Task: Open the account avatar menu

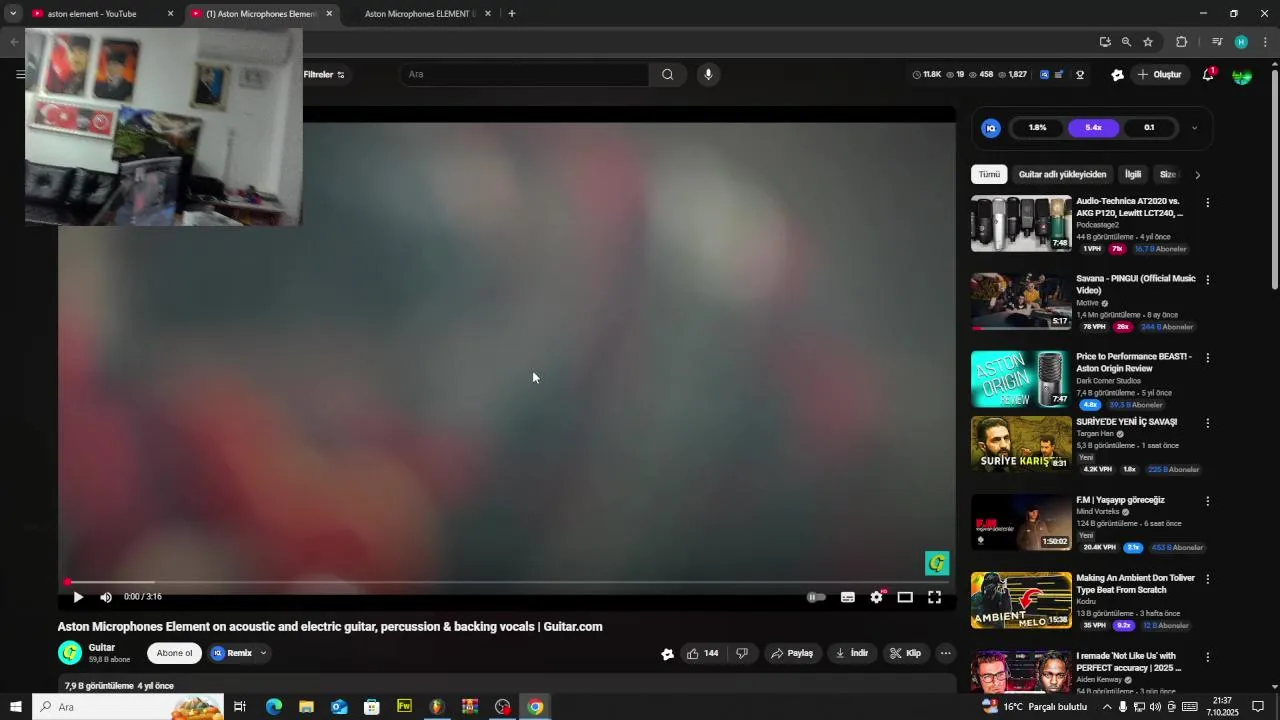Action: (1242, 75)
